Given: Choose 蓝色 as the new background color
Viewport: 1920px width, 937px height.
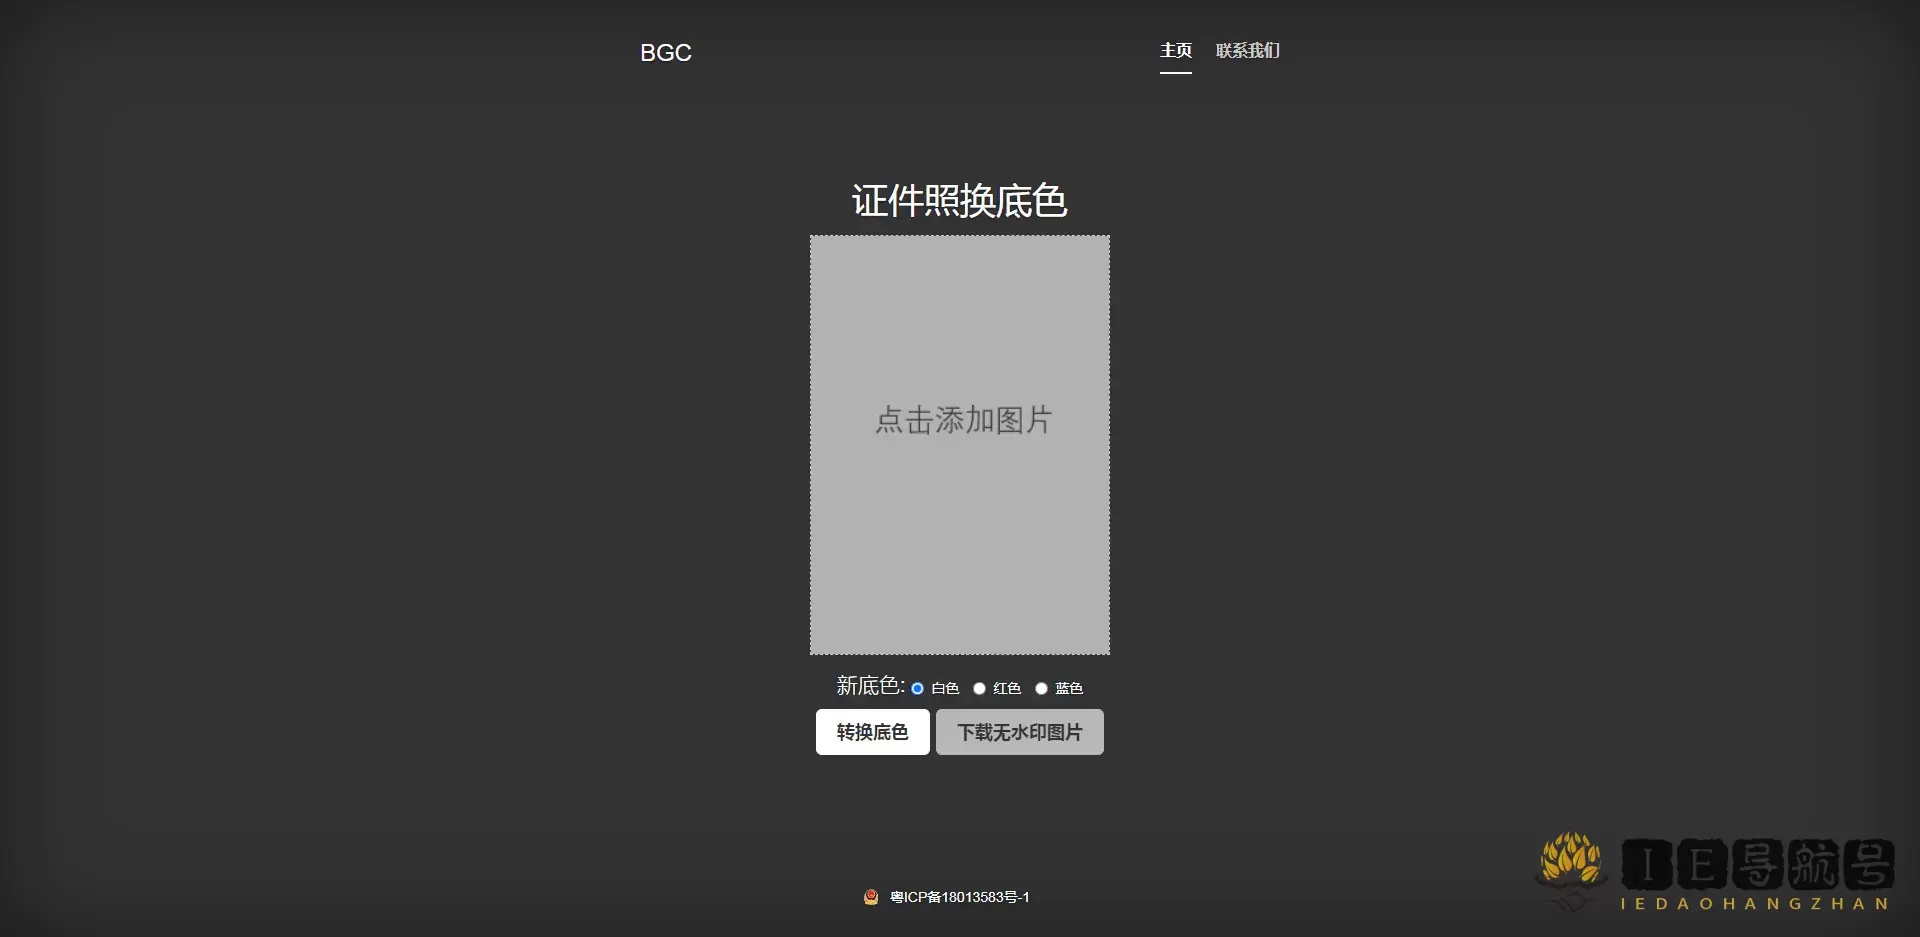Looking at the screenshot, I should click(1041, 689).
